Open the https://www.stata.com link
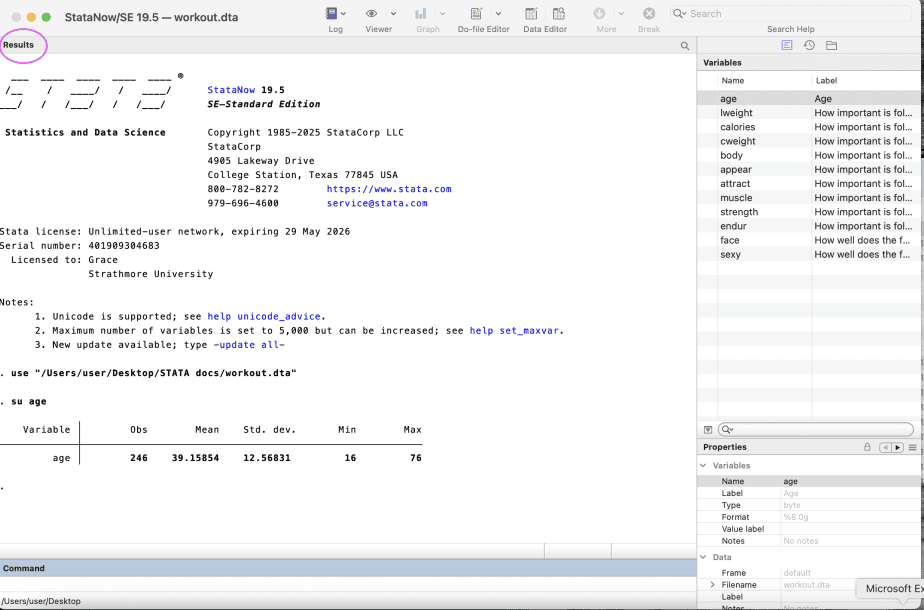The image size is (924, 610). tap(388, 189)
